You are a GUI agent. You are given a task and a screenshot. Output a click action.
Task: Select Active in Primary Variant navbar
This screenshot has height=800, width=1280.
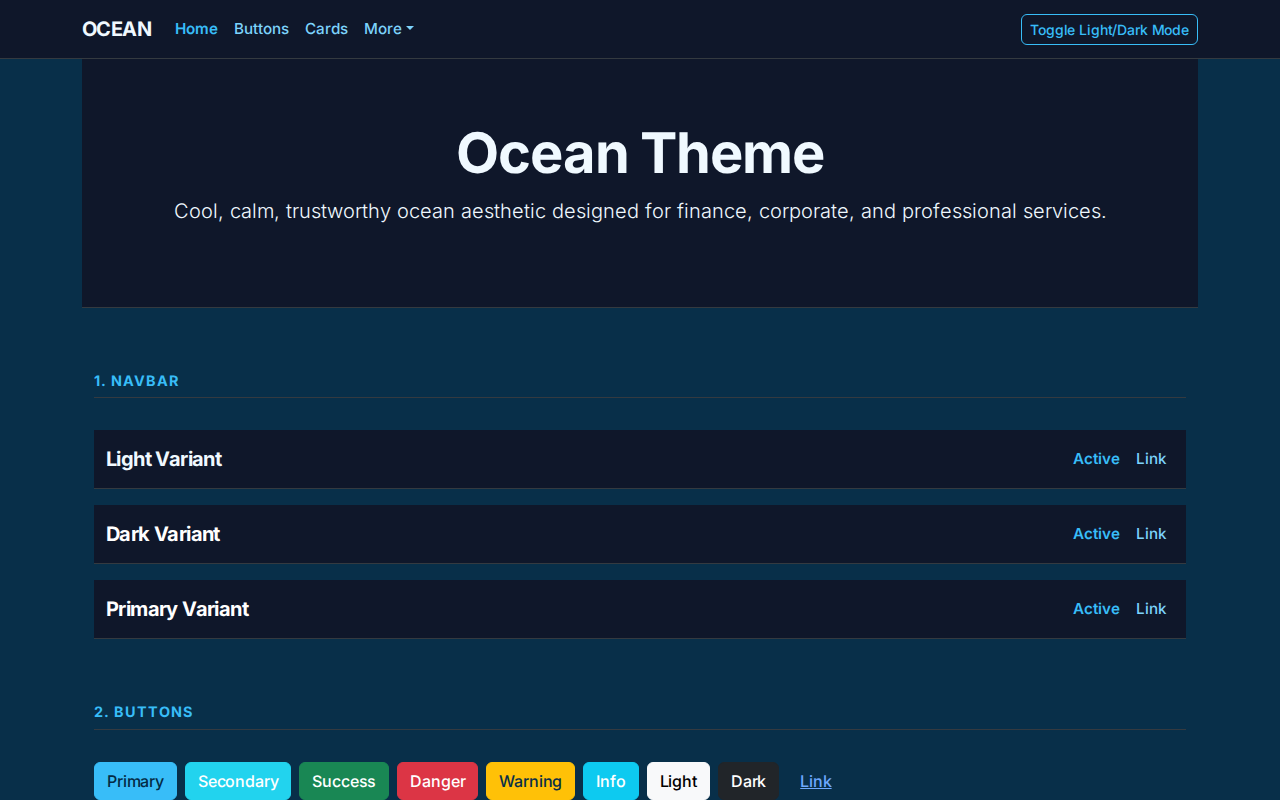pyautogui.click(x=1096, y=609)
